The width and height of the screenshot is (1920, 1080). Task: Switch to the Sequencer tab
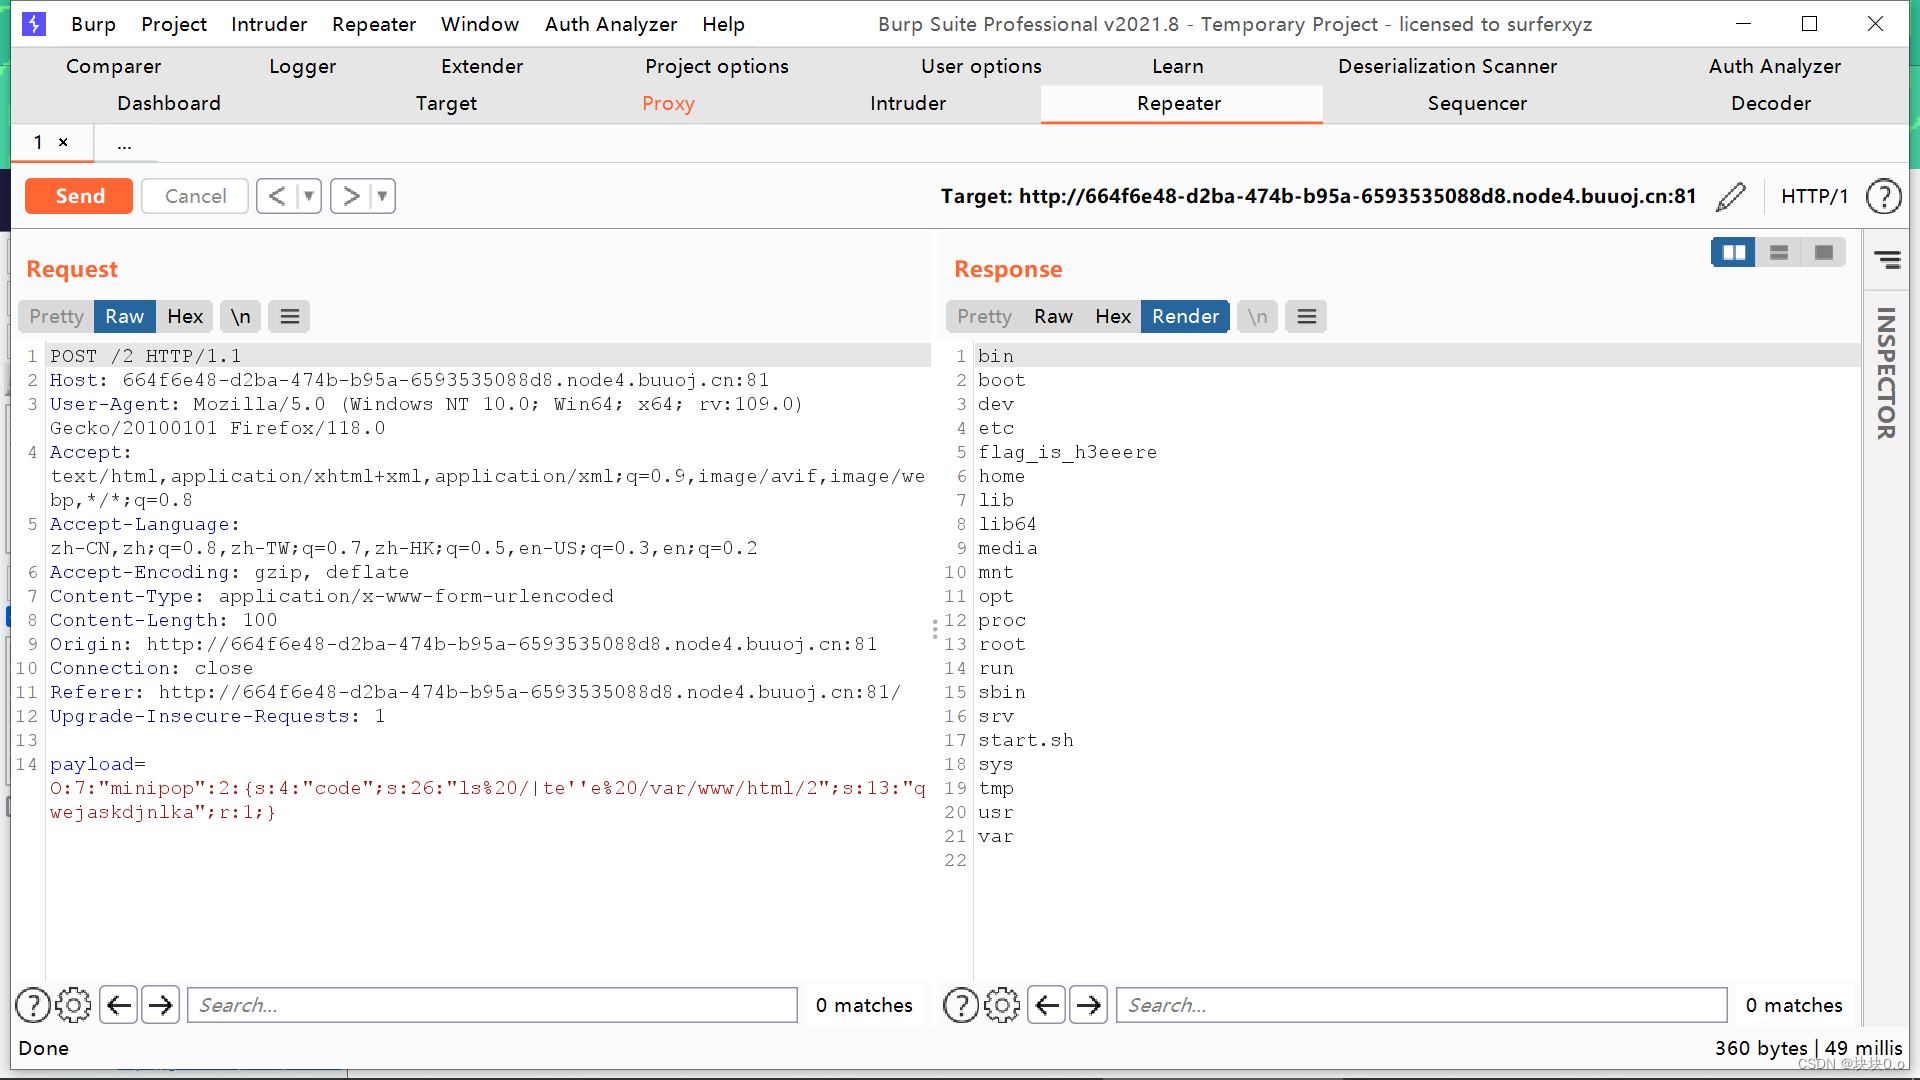pyautogui.click(x=1477, y=104)
